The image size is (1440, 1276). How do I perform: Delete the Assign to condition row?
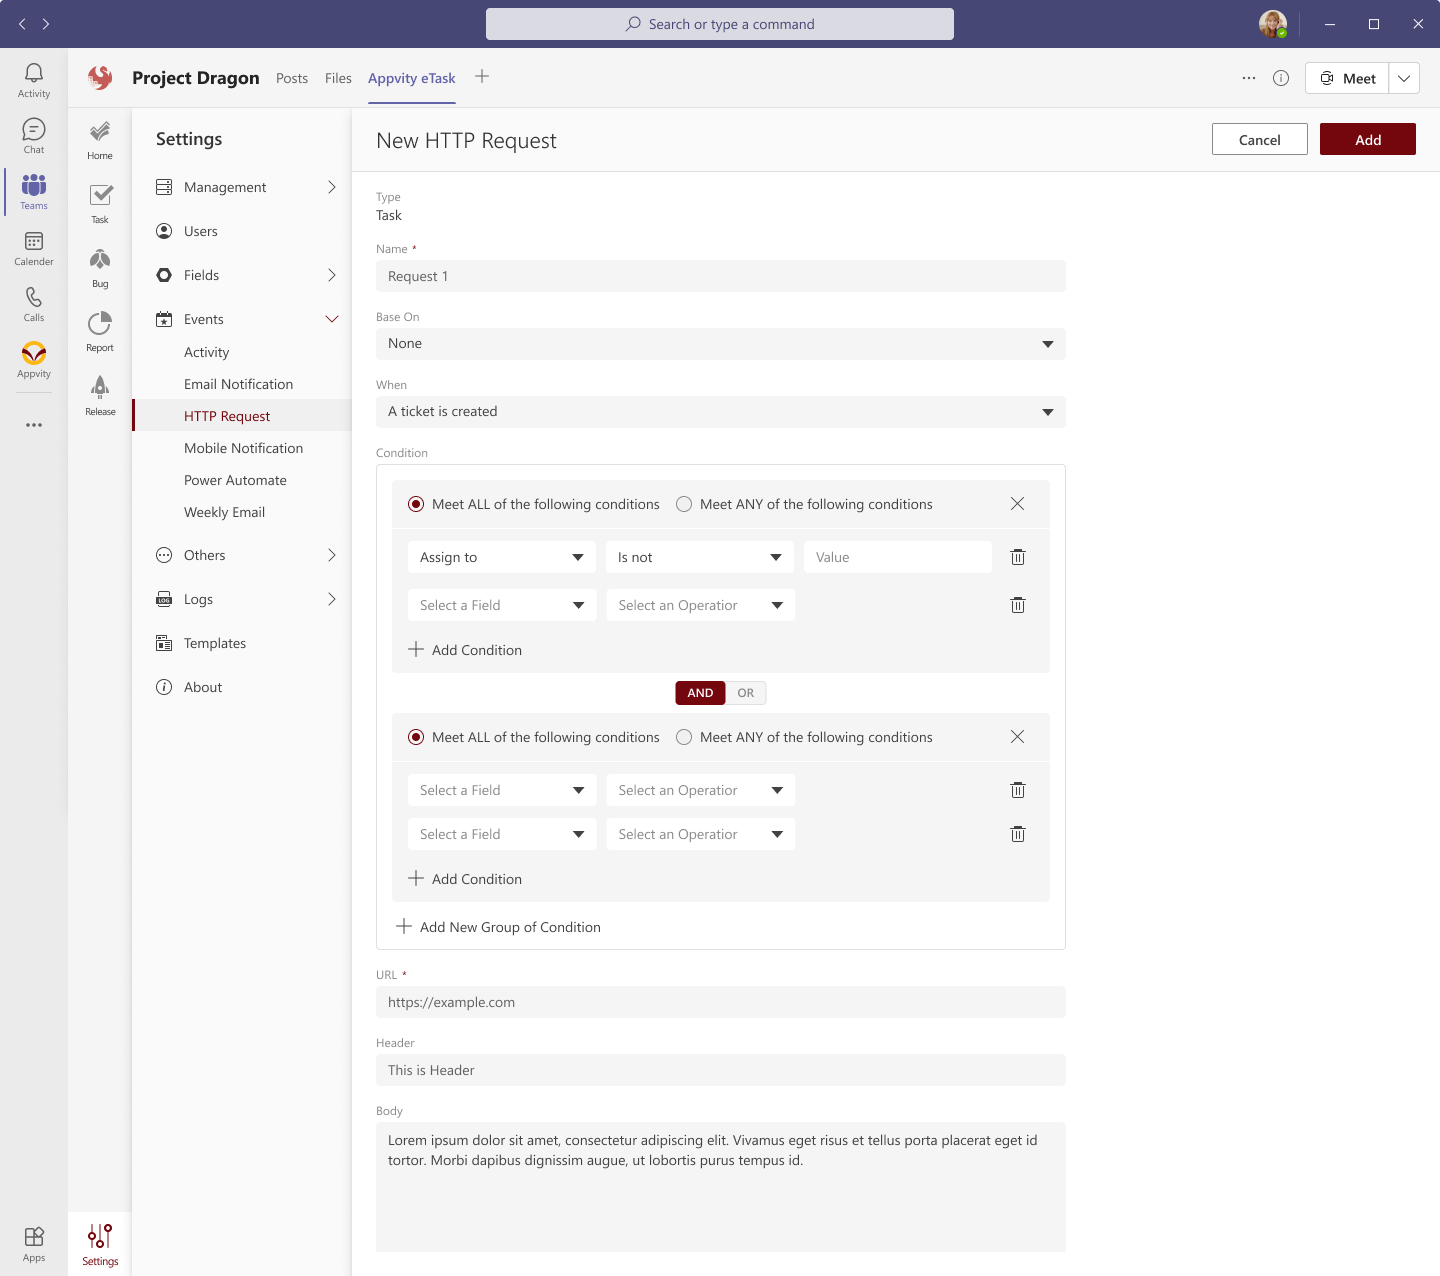[1017, 557]
